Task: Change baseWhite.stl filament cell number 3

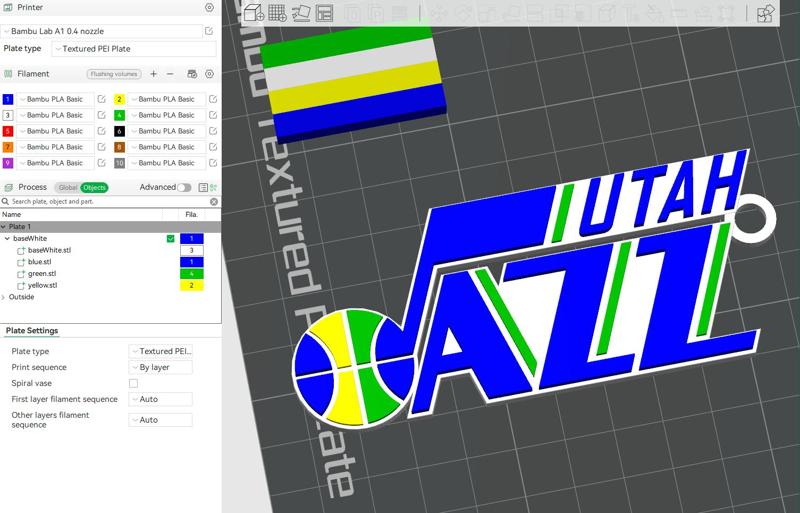Action: (x=192, y=250)
